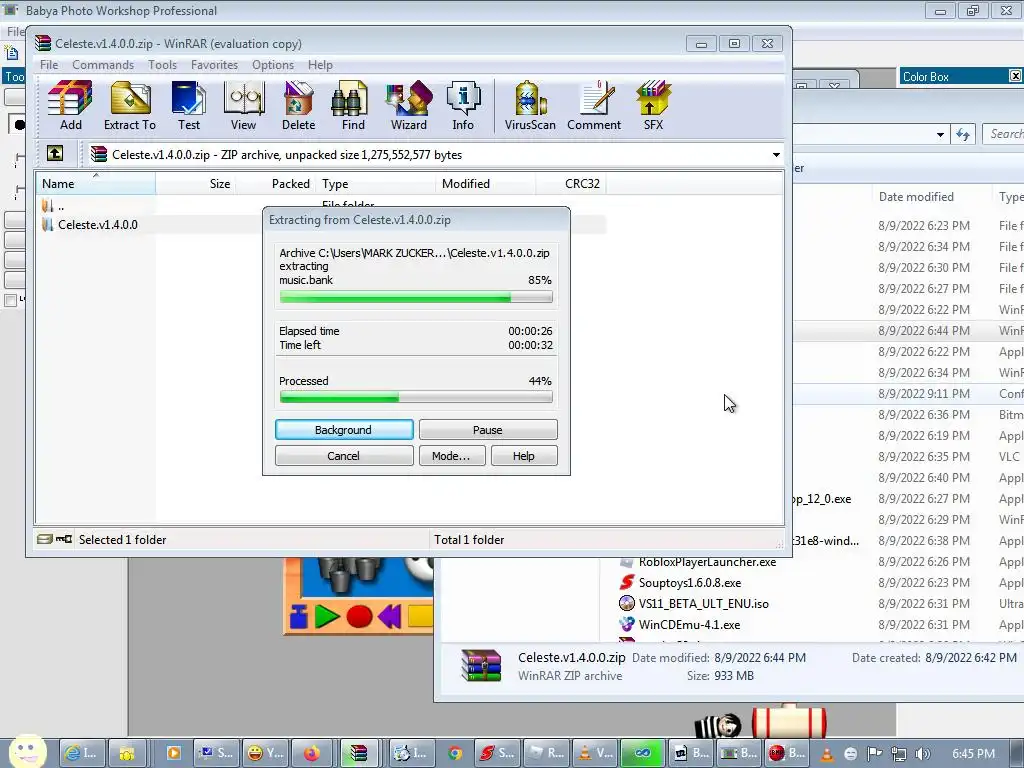Click the 6:45 PM taskbar clock
The width and height of the screenshot is (1024, 768).
pyautogui.click(x=973, y=754)
